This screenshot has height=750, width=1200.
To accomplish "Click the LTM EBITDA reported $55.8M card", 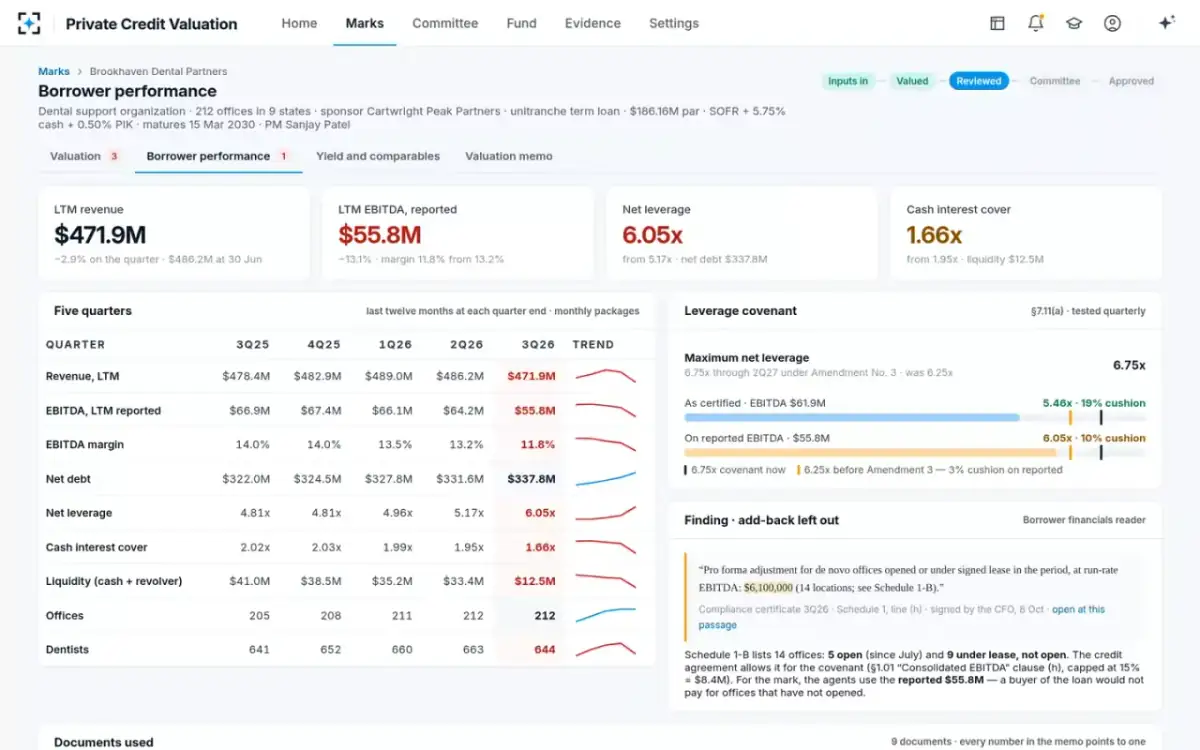I will (x=458, y=233).
